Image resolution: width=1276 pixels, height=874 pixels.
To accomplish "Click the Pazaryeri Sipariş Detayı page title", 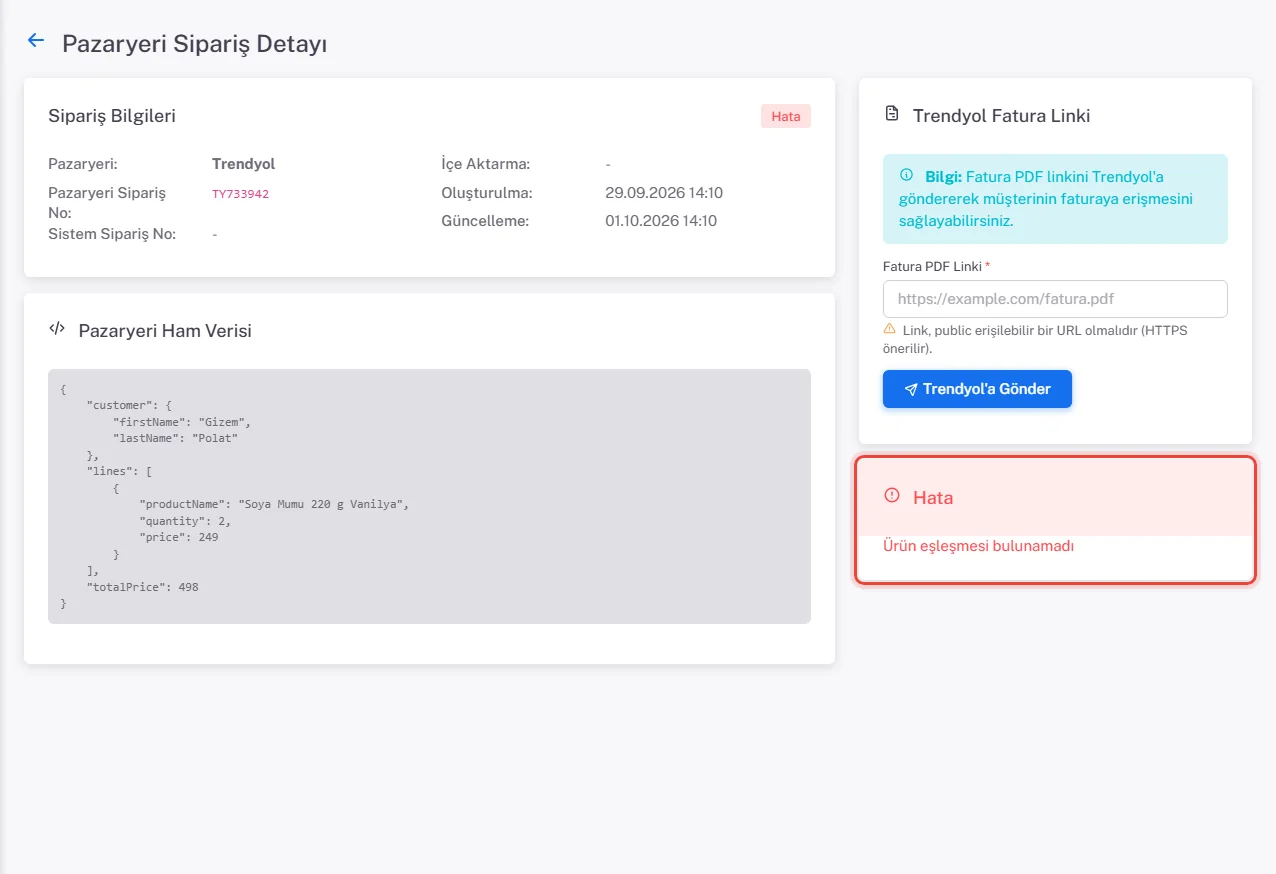I will 195,44.
